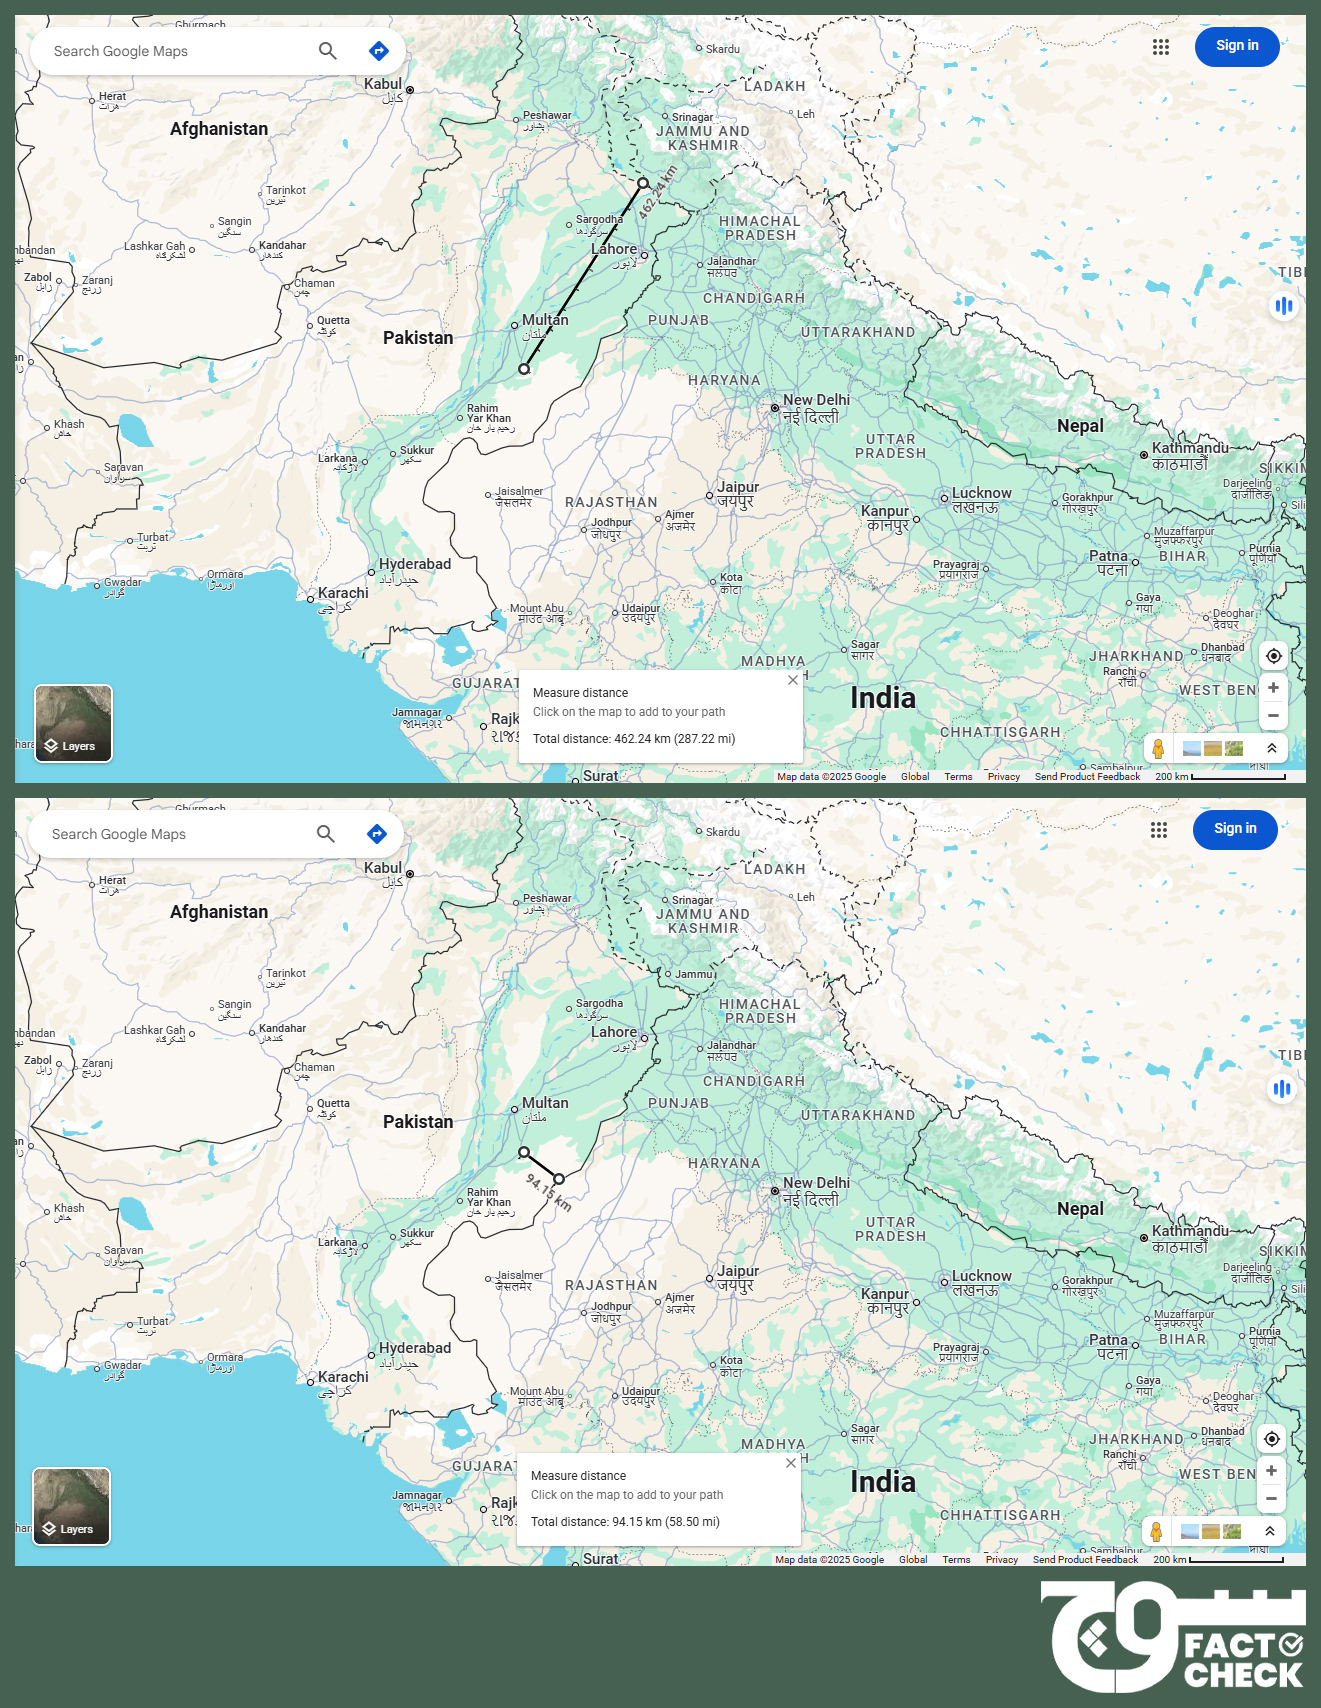Screen dimensions: 1321x1708
Task: Open Google apps grid in the 94.15 km map
Action: (x=1159, y=830)
